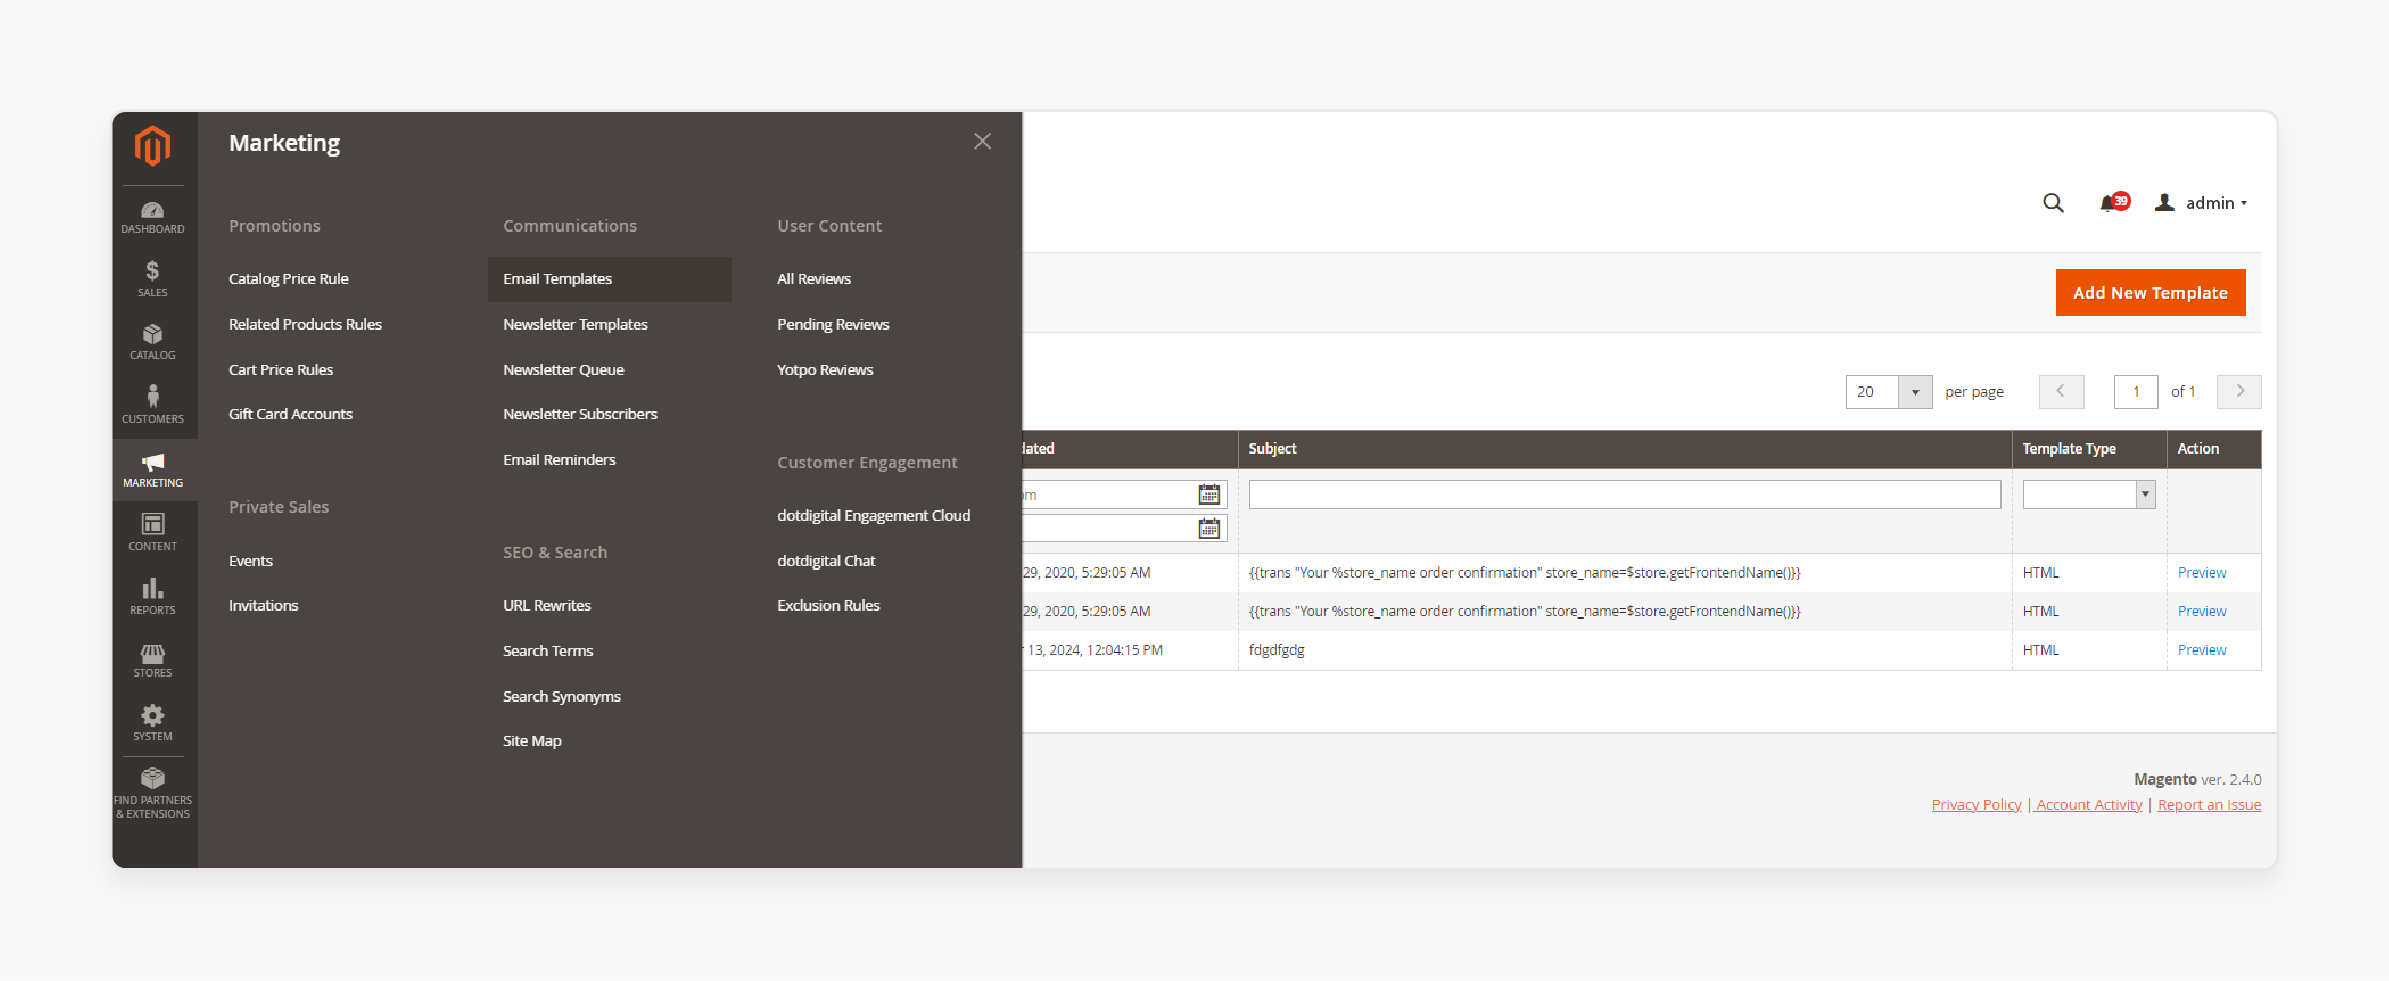Image resolution: width=2389 pixels, height=981 pixels.
Task: Open the Customers sidebar icon
Action: 153,405
